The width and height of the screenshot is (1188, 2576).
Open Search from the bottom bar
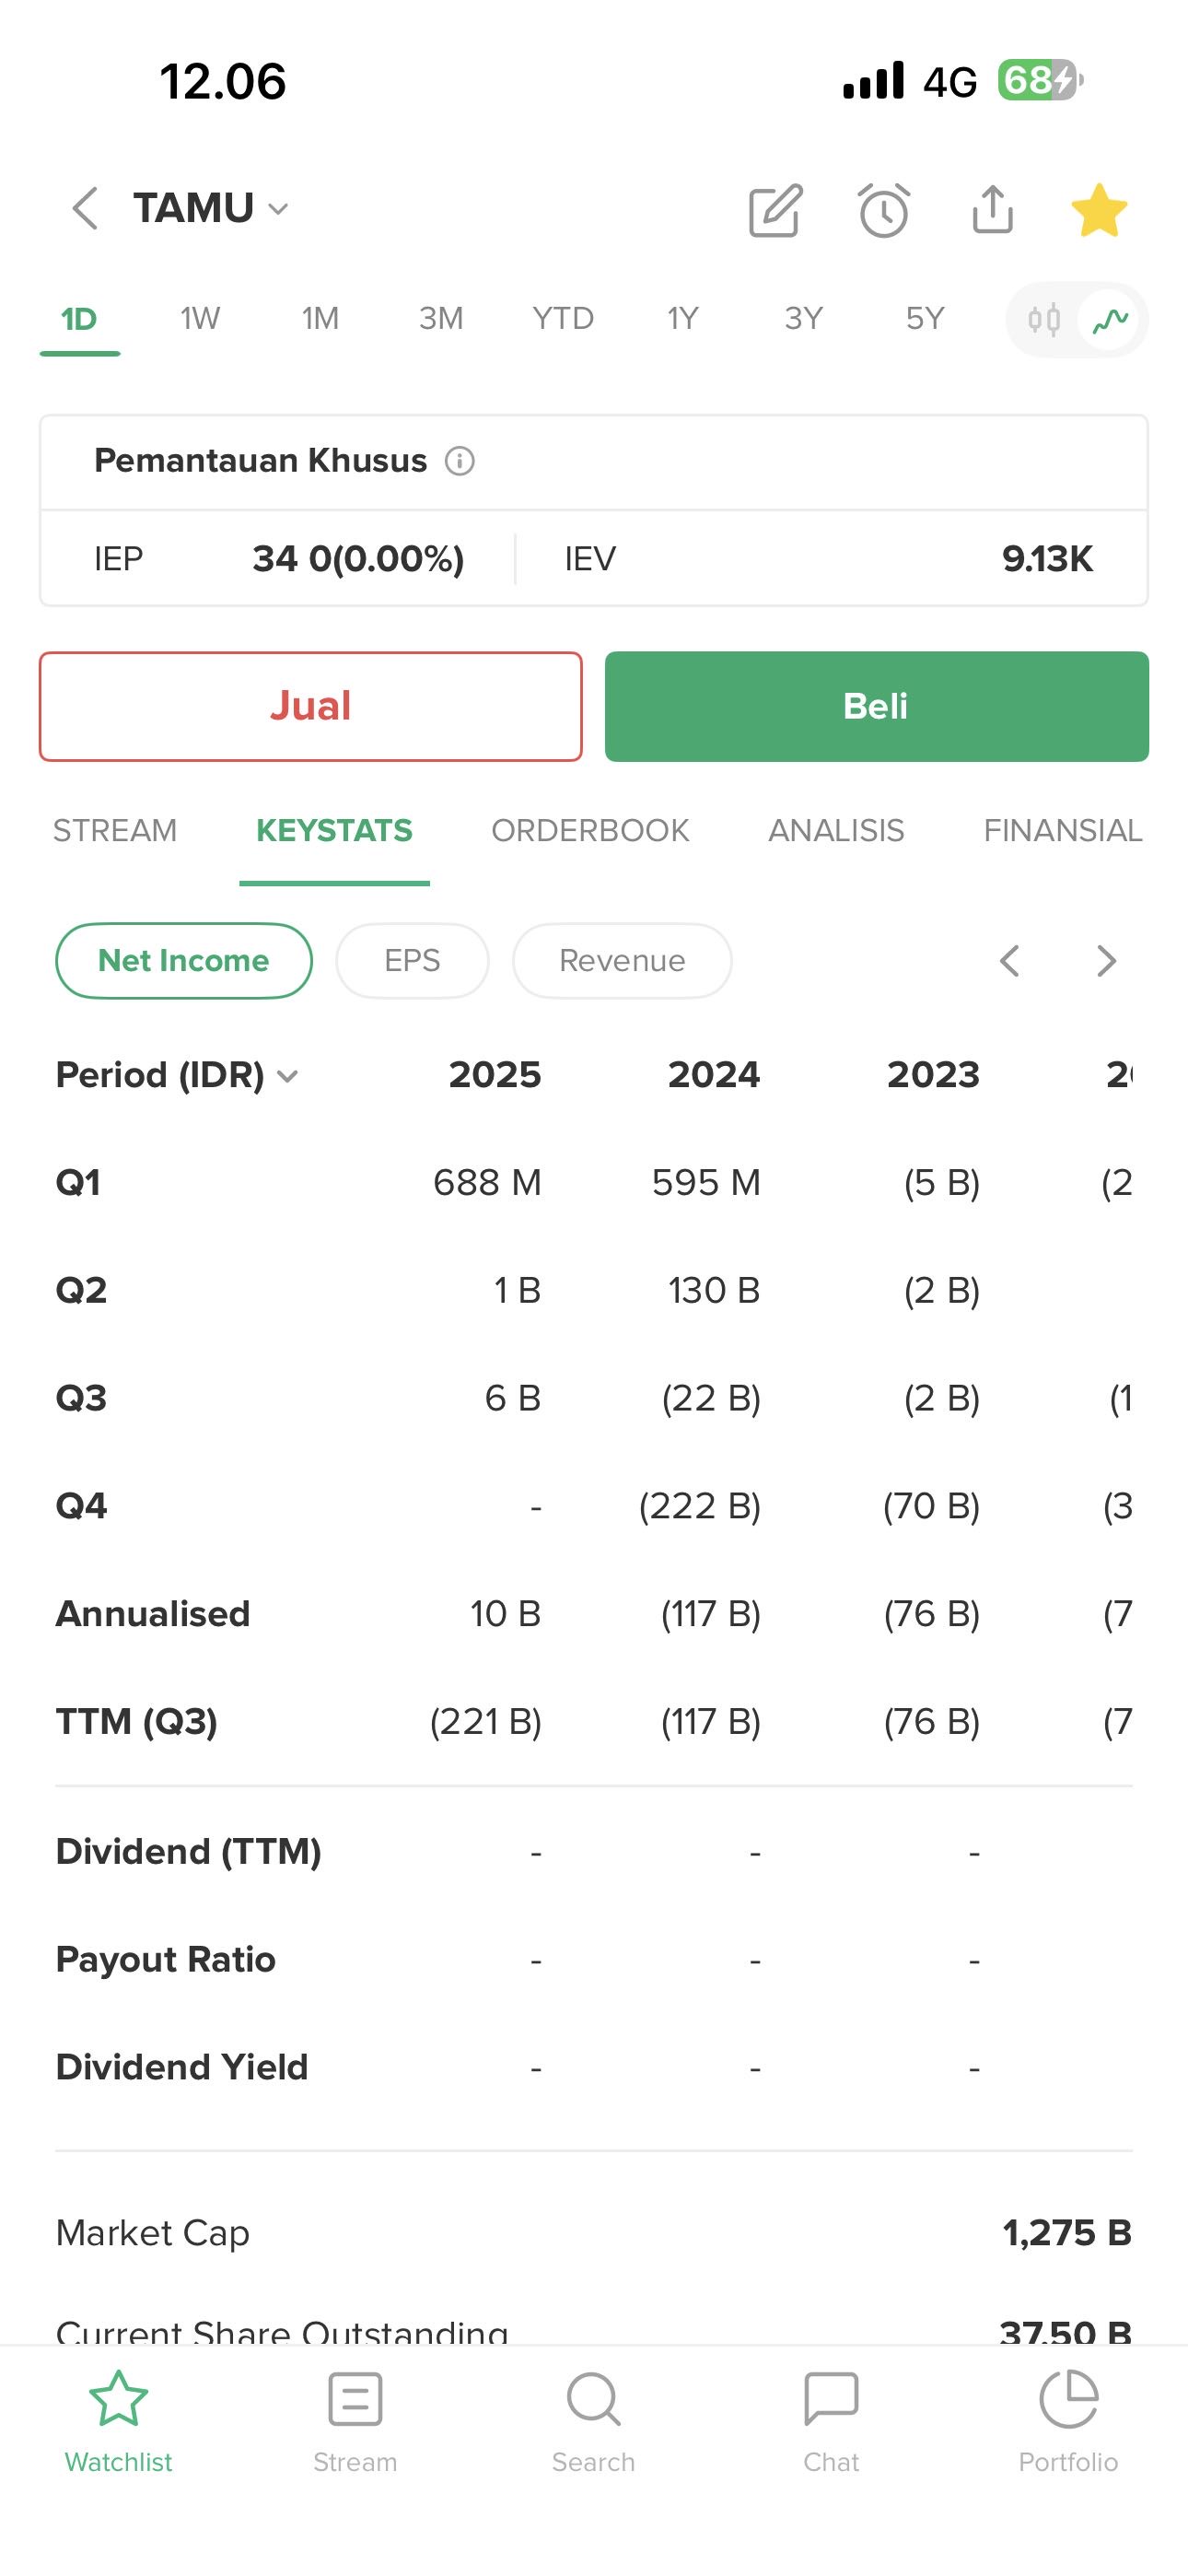pyautogui.click(x=593, y=2417)
